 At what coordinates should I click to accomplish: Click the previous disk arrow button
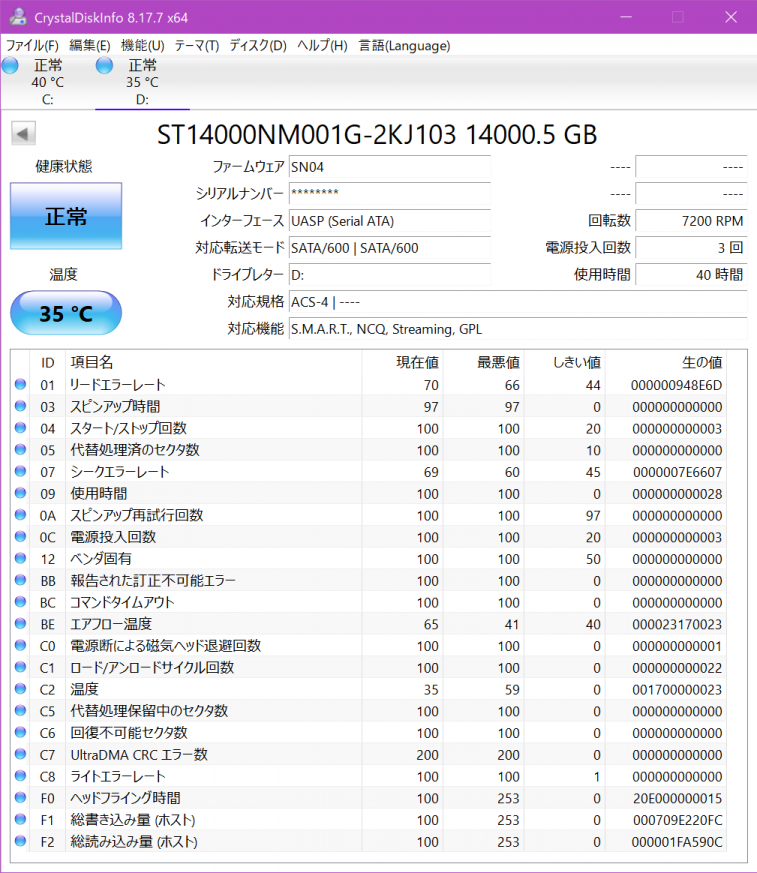(x=23, y=134)
